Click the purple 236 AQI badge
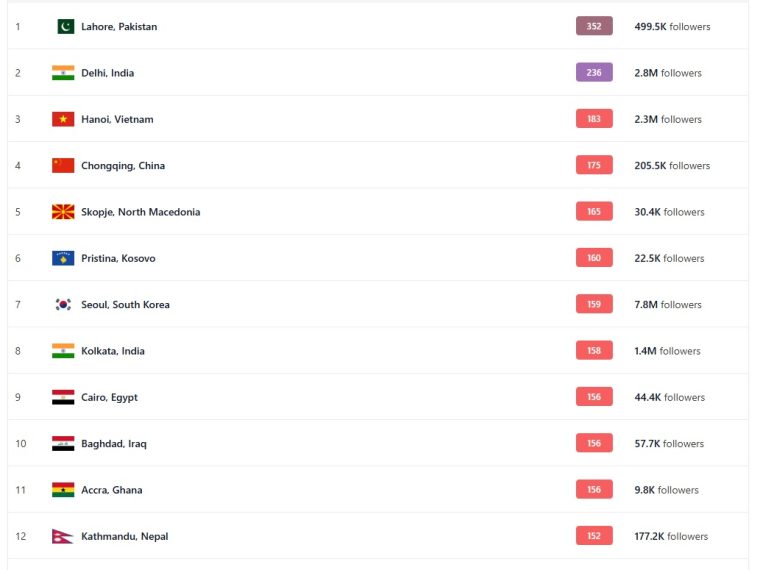The width and height of the screenshot is (760, 570). coord(594,72)
